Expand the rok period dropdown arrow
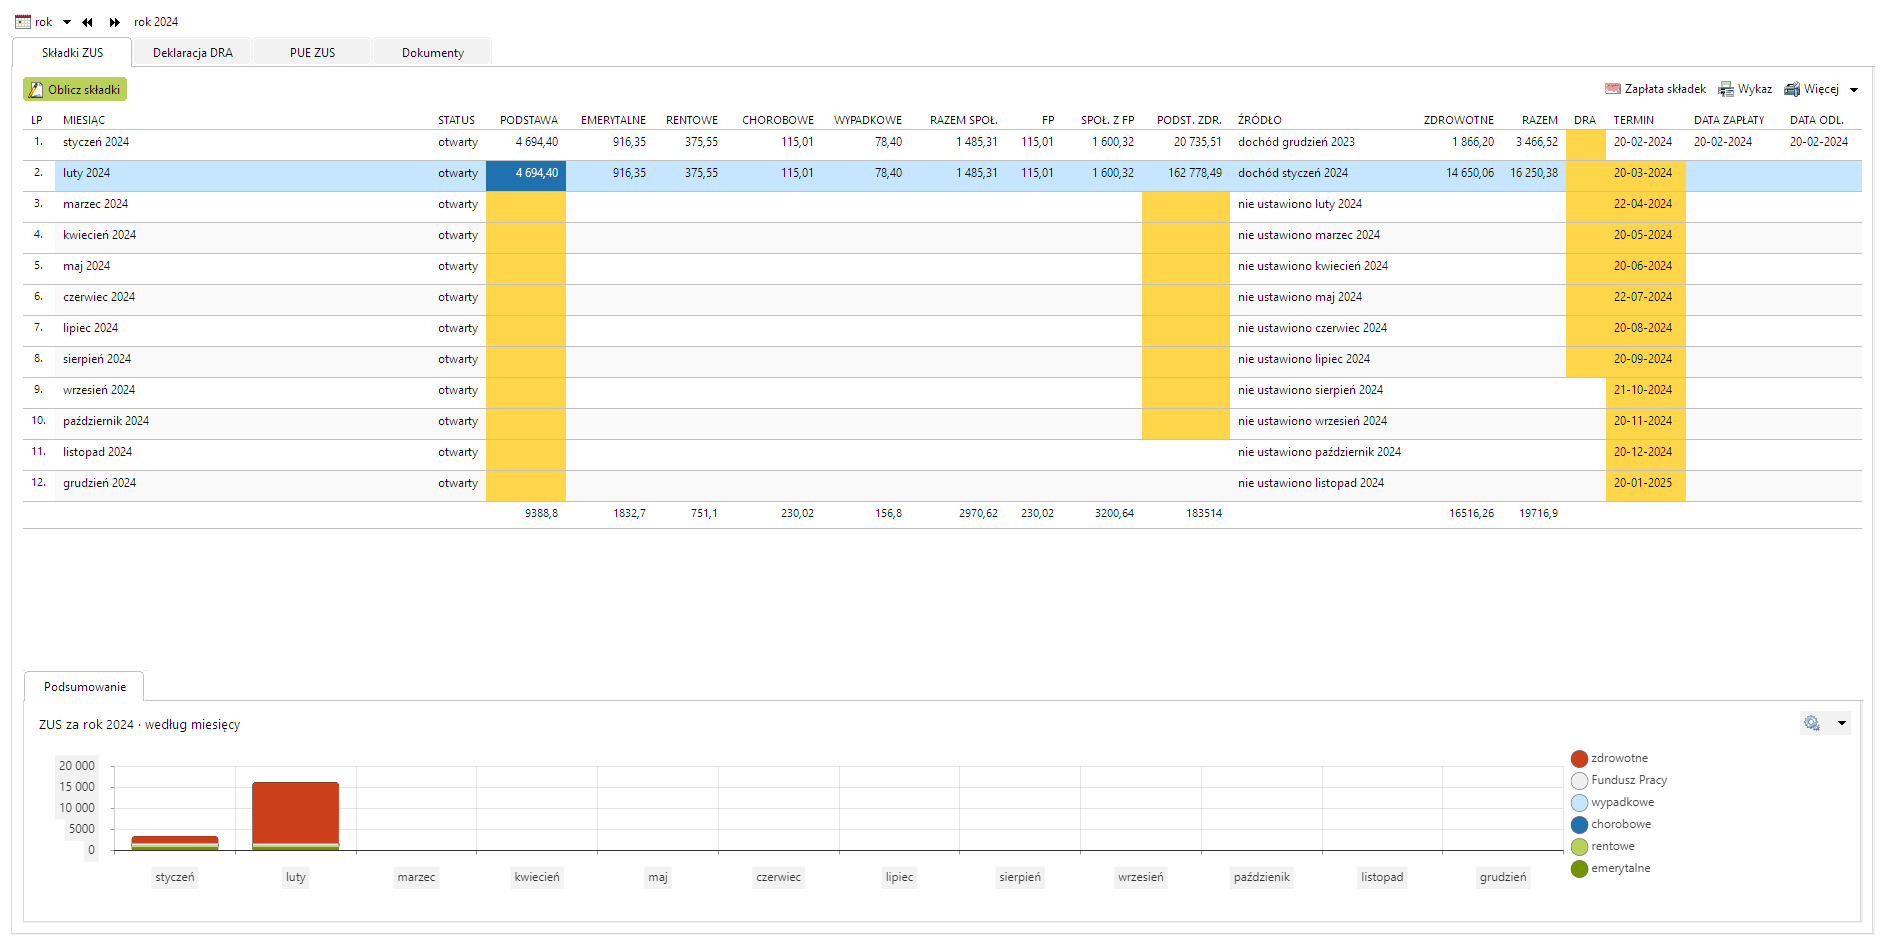The image size is (1884, 944). (x=67, y=22)
